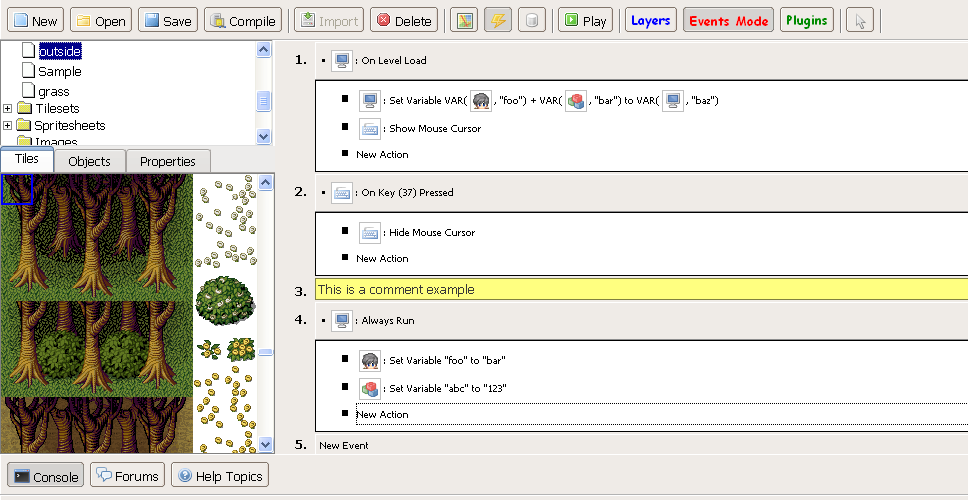Click the New file toolbar button
The height and width of the screenshot is (500, 968).
point(35,20)
